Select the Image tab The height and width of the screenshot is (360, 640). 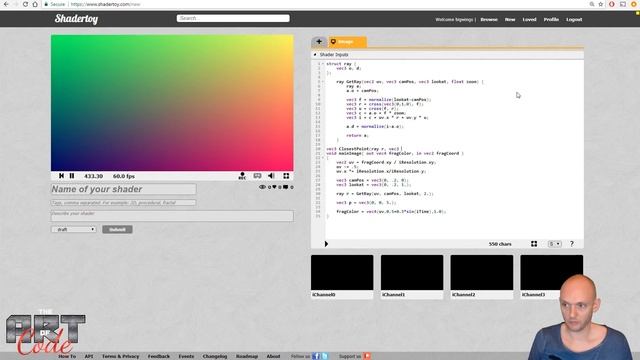tap(347, 42)
